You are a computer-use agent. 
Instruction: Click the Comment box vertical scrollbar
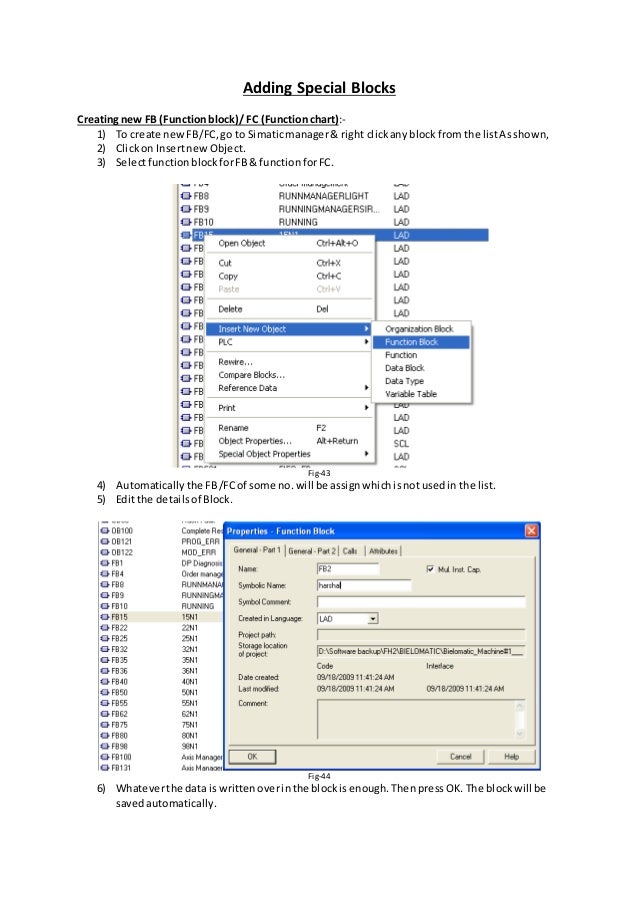point(520,719)
